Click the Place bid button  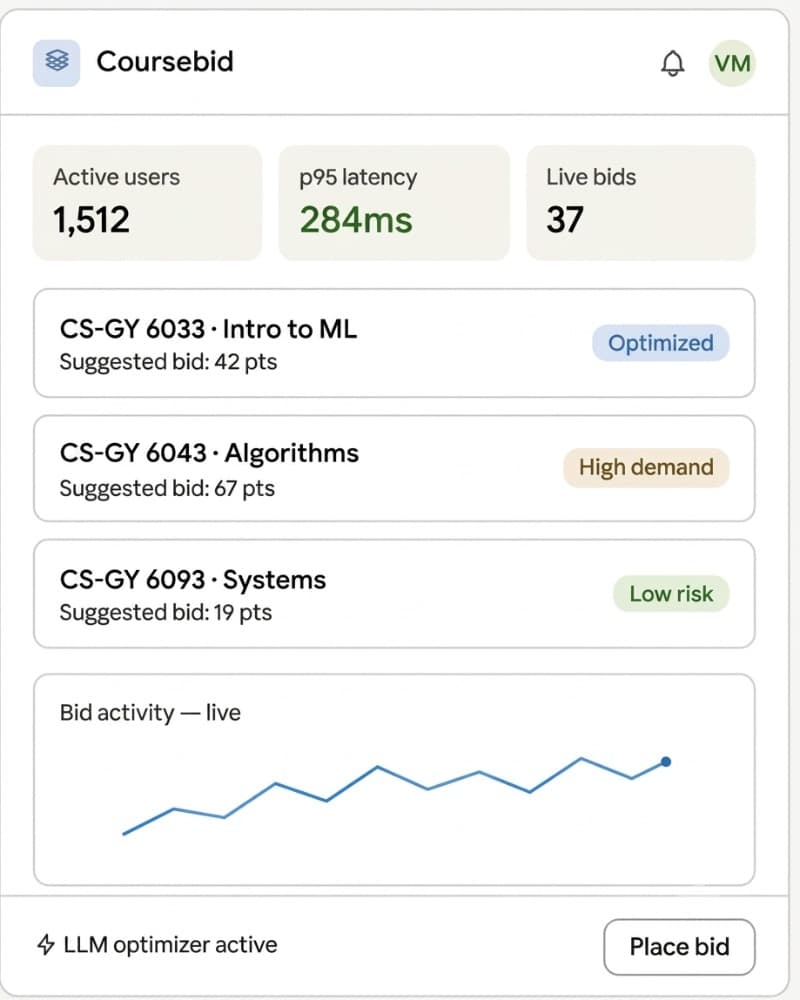[x=679, y=946]
